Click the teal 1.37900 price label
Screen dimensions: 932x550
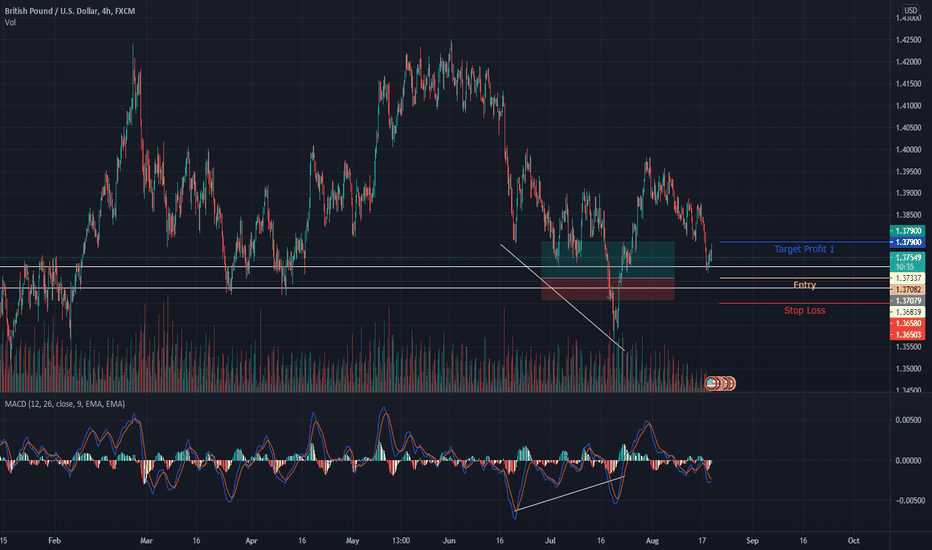click(908, 231)
